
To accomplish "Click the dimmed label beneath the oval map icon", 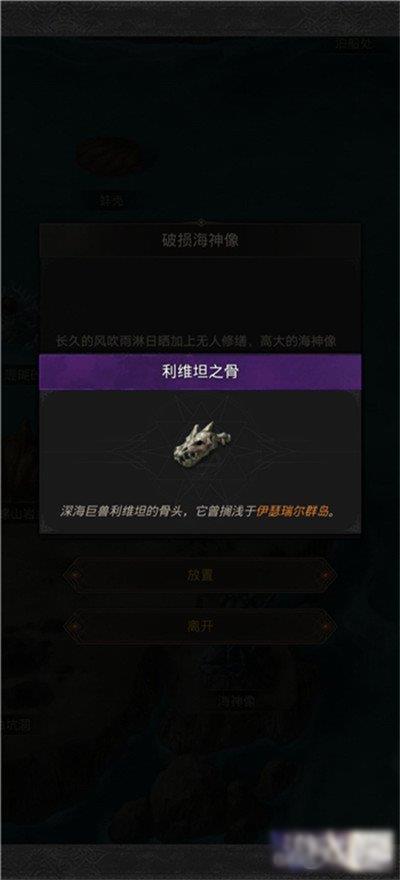I will pos(111,199).
